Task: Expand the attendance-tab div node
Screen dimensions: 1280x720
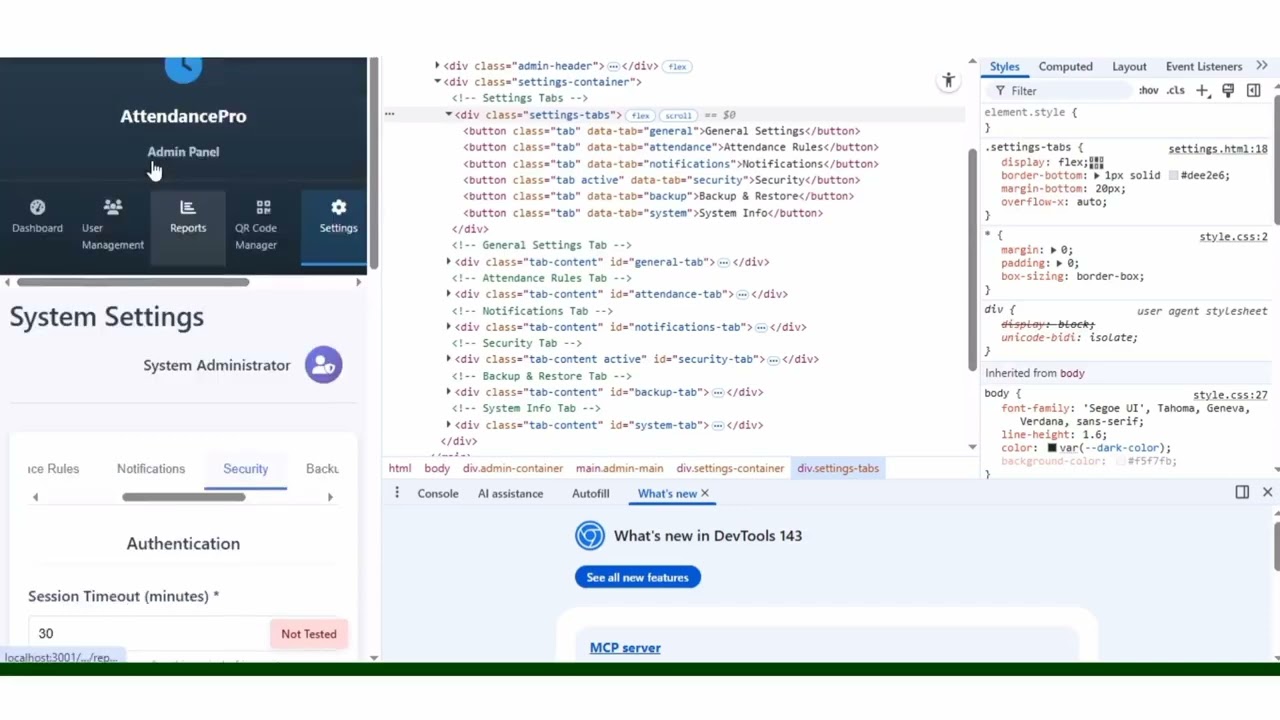Action: tap(449, 294)
